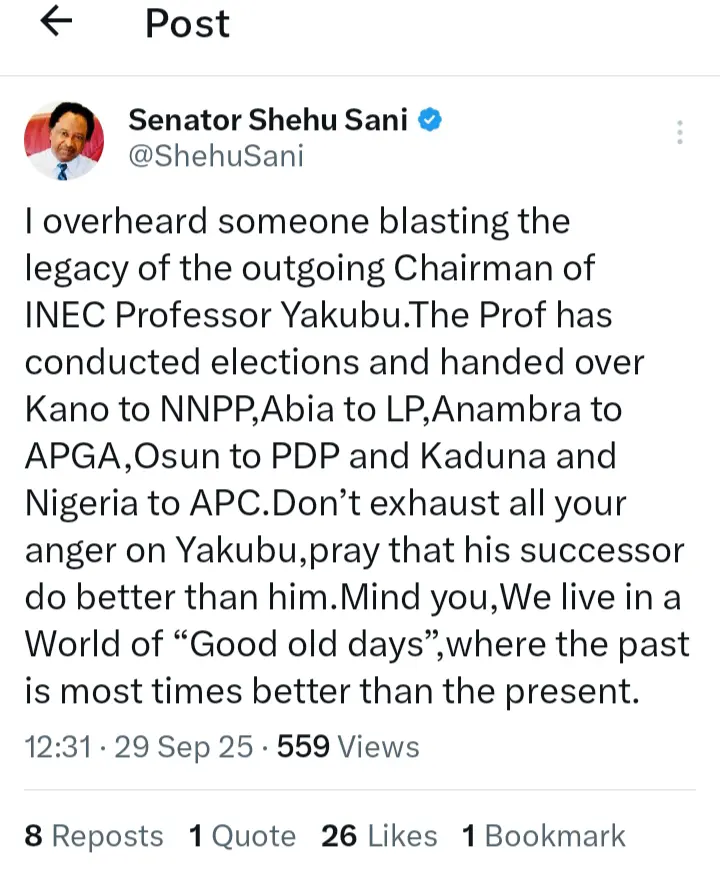The image size is (720, 874).
Task: Click the blue verified badge icon
Action: pos(431,121)
